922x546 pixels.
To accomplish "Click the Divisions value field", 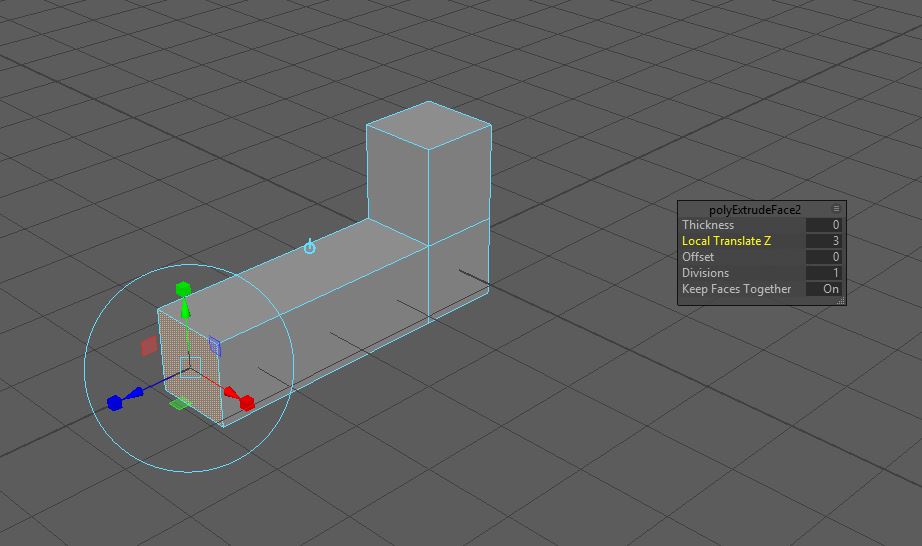I will pyautogui.click(x=824, y=273).
